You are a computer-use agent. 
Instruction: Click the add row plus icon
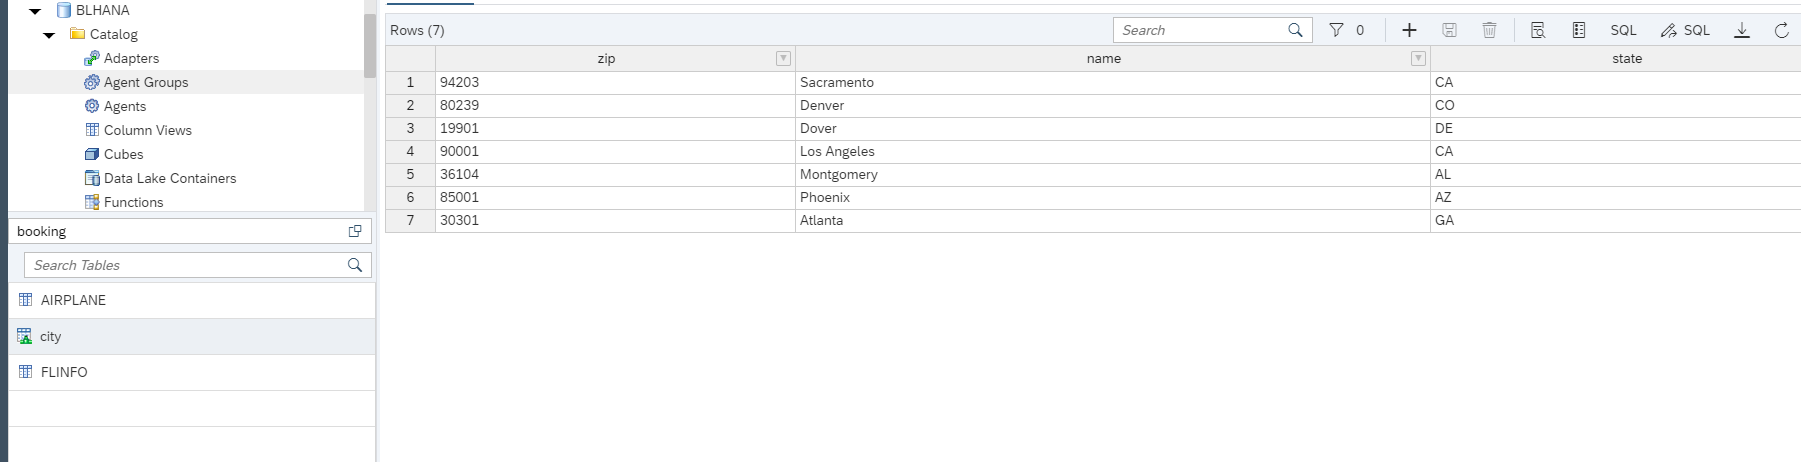[x=1409, y=30]
